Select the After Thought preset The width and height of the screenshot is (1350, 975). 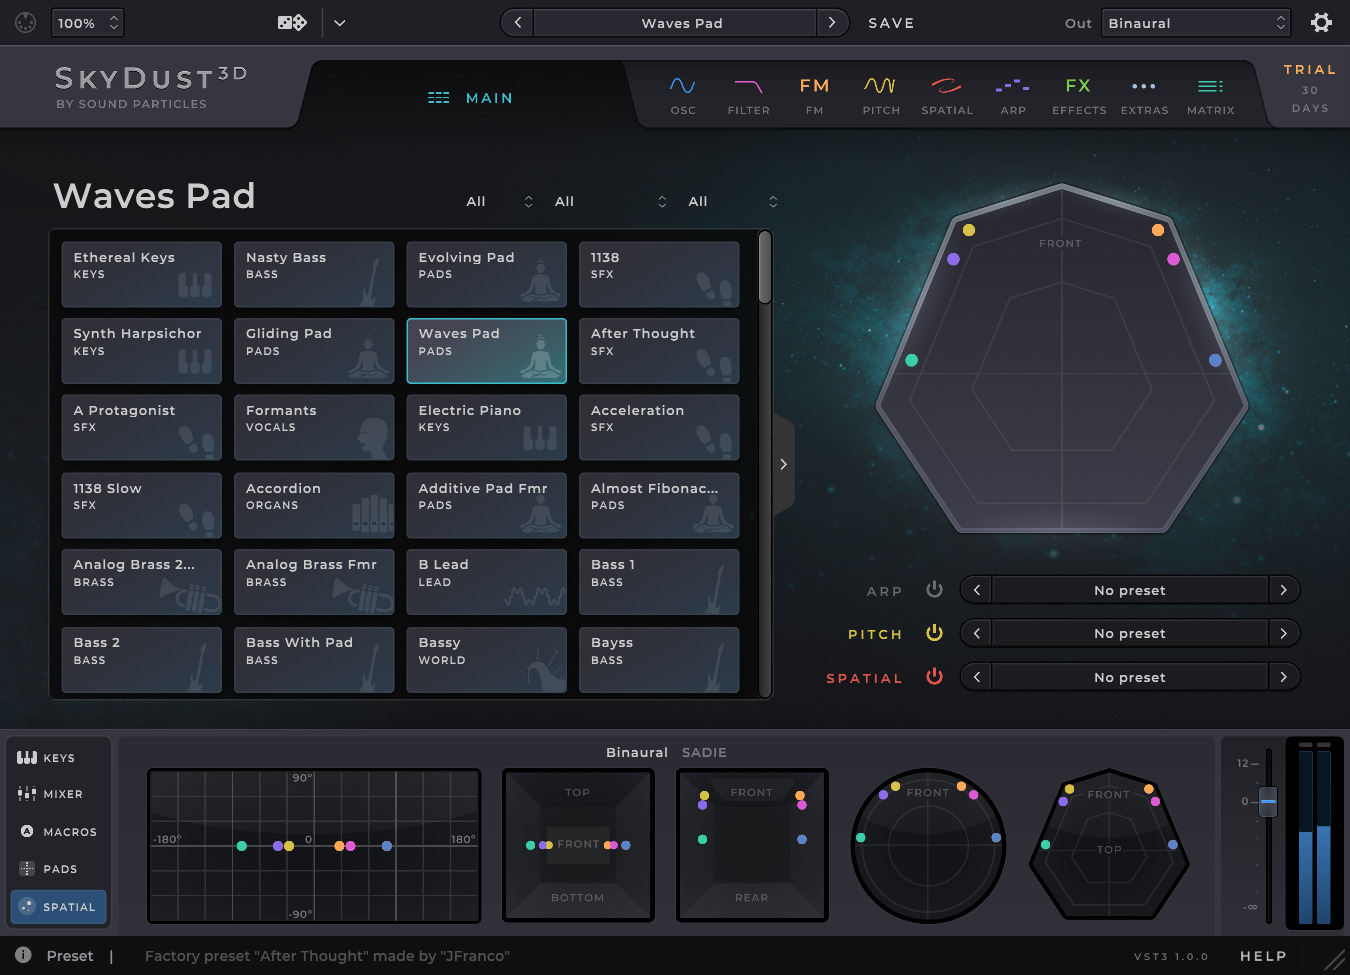click(659, 351)
